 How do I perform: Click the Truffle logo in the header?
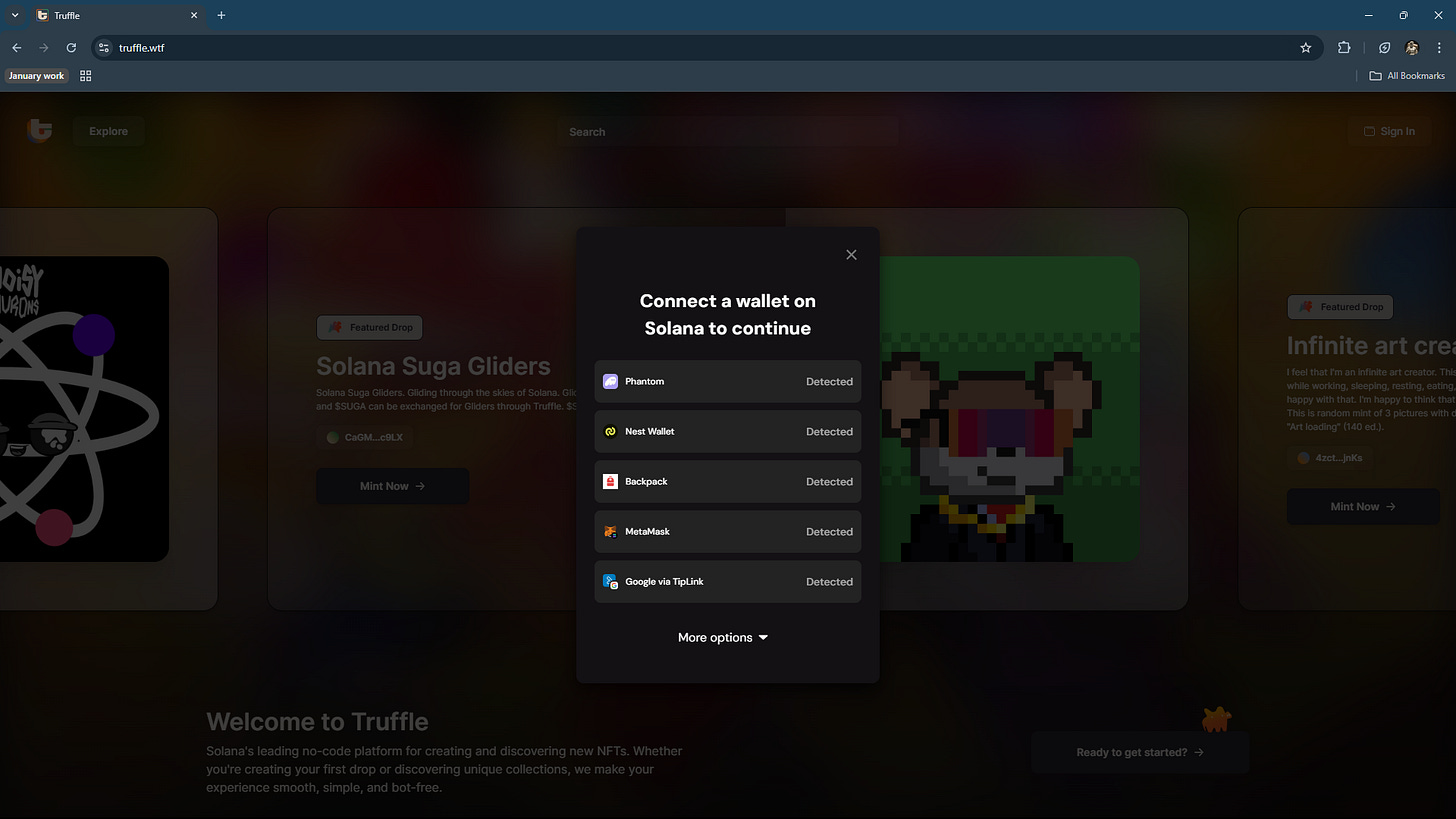point(39,131)
